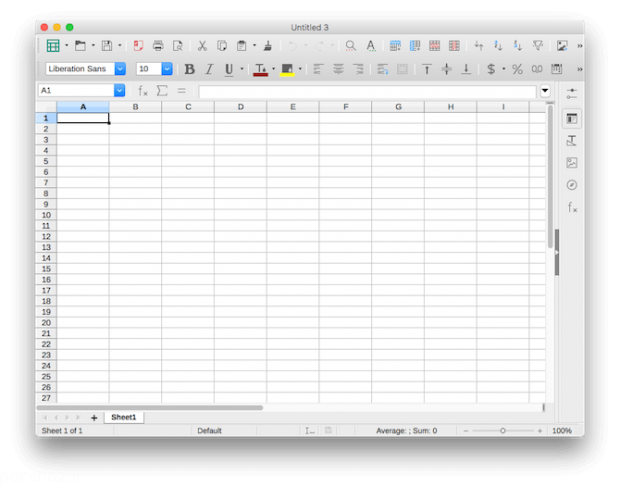Click the Print icon
This screenshot has width=620, height=487.
pyautogui.click(x=158, y=46)
